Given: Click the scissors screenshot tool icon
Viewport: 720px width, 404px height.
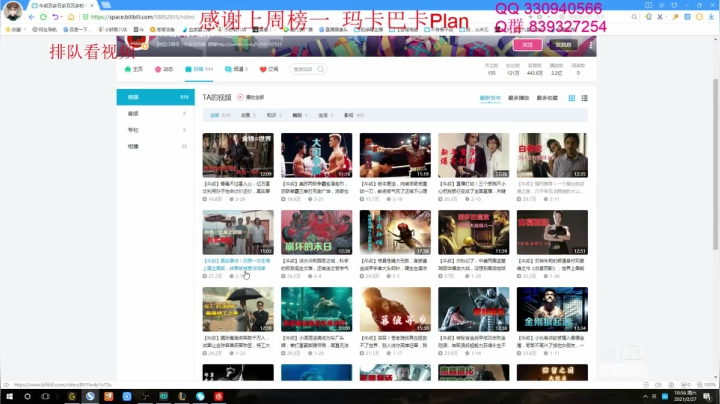Looking at the screenshot, I should pyautogui.click(x=660, y=17).
